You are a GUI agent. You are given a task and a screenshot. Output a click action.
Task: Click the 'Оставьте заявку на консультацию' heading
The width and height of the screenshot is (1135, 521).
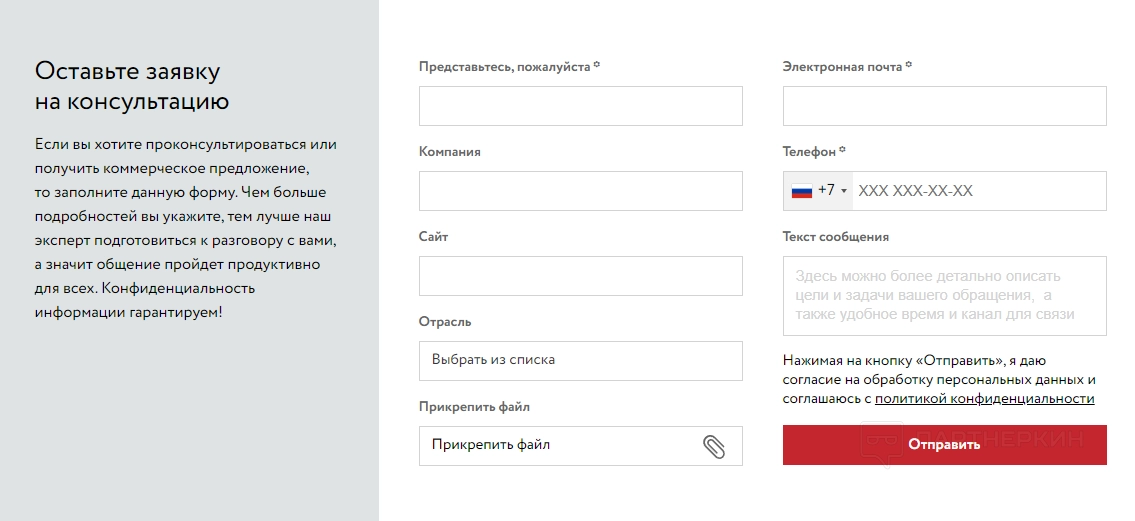click(x=132, y=86)
